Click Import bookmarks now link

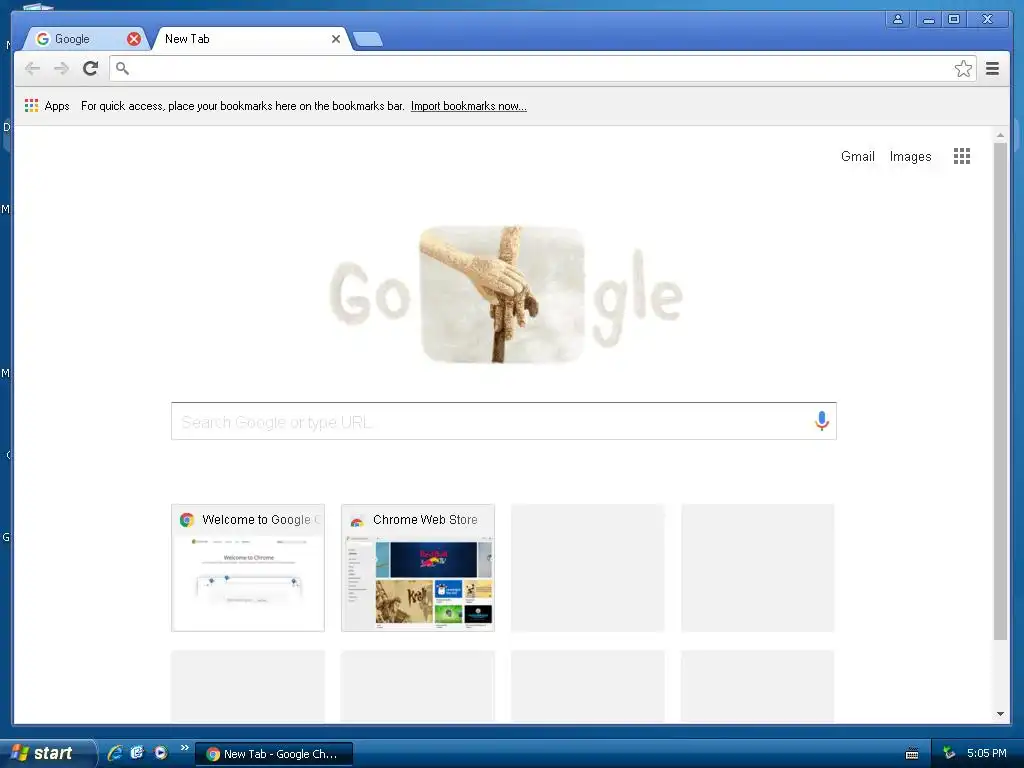[x=469, y=106]
